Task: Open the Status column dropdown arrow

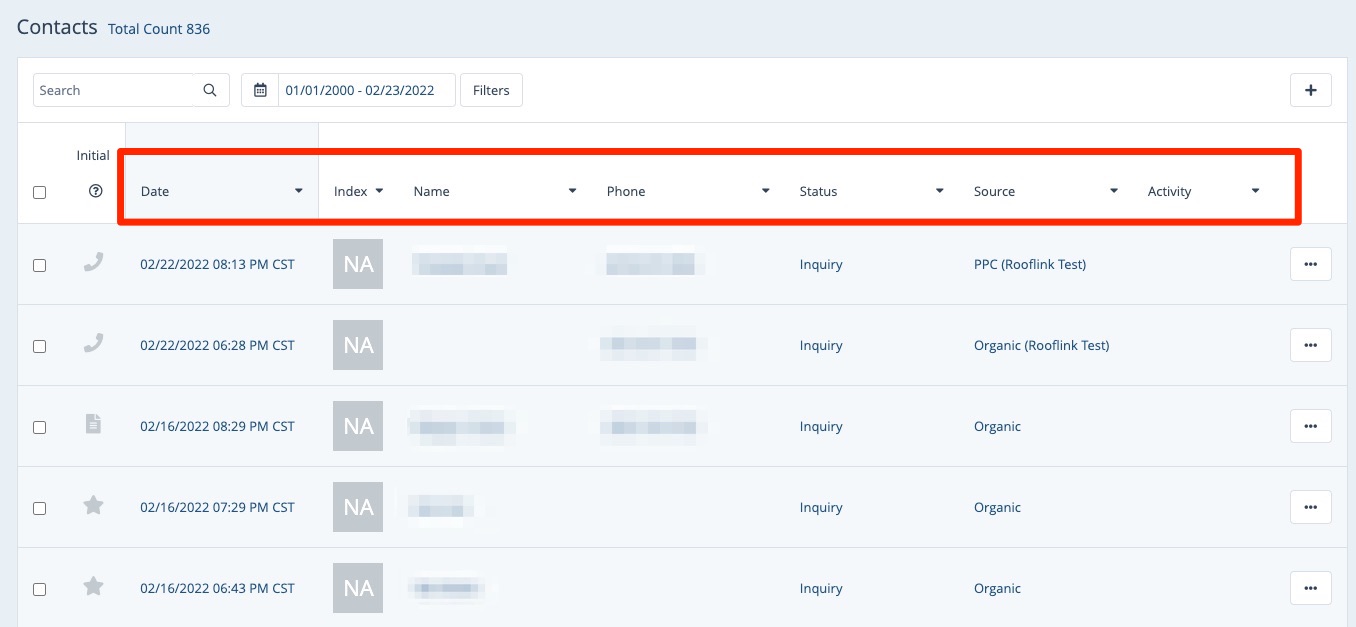Action: pos(939,191)
